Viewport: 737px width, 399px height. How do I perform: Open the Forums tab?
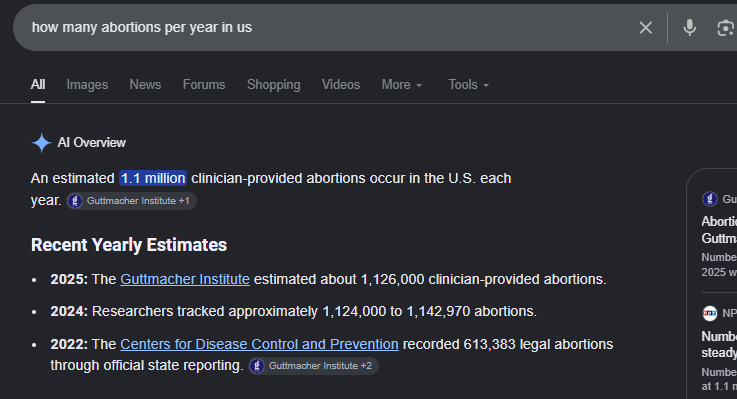point(204,85)
